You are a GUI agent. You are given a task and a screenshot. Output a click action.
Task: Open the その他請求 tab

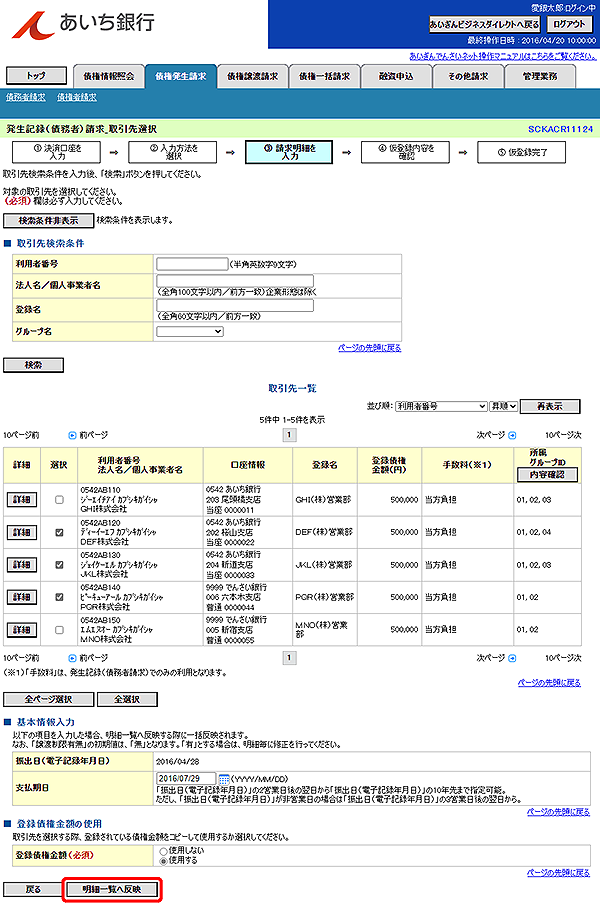[468, 76]
